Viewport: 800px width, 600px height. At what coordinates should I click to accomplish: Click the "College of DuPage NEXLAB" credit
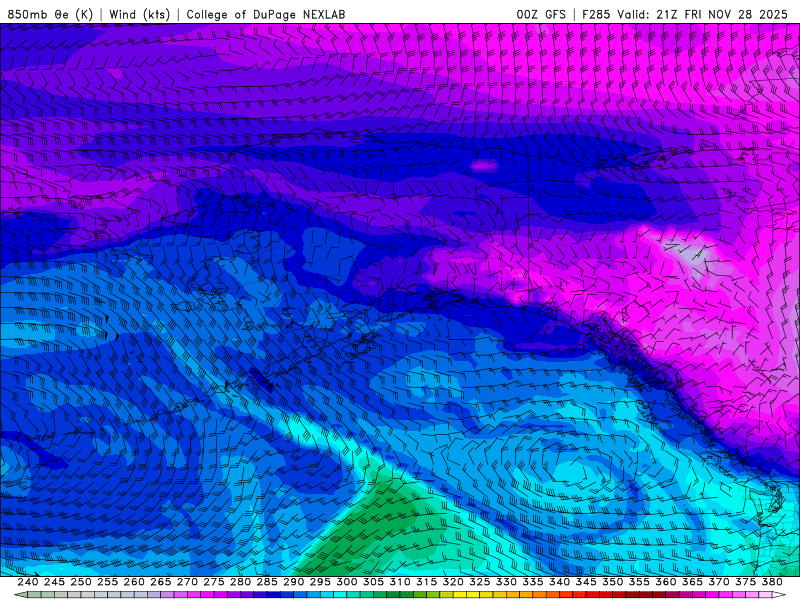click(265, 14)
